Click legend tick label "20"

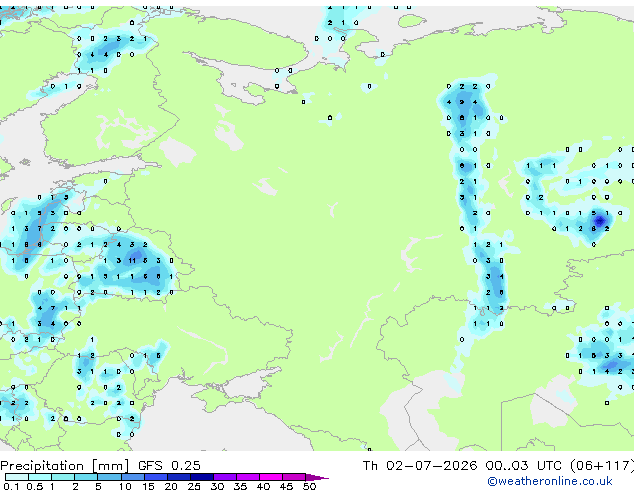[x=171, y=486]
